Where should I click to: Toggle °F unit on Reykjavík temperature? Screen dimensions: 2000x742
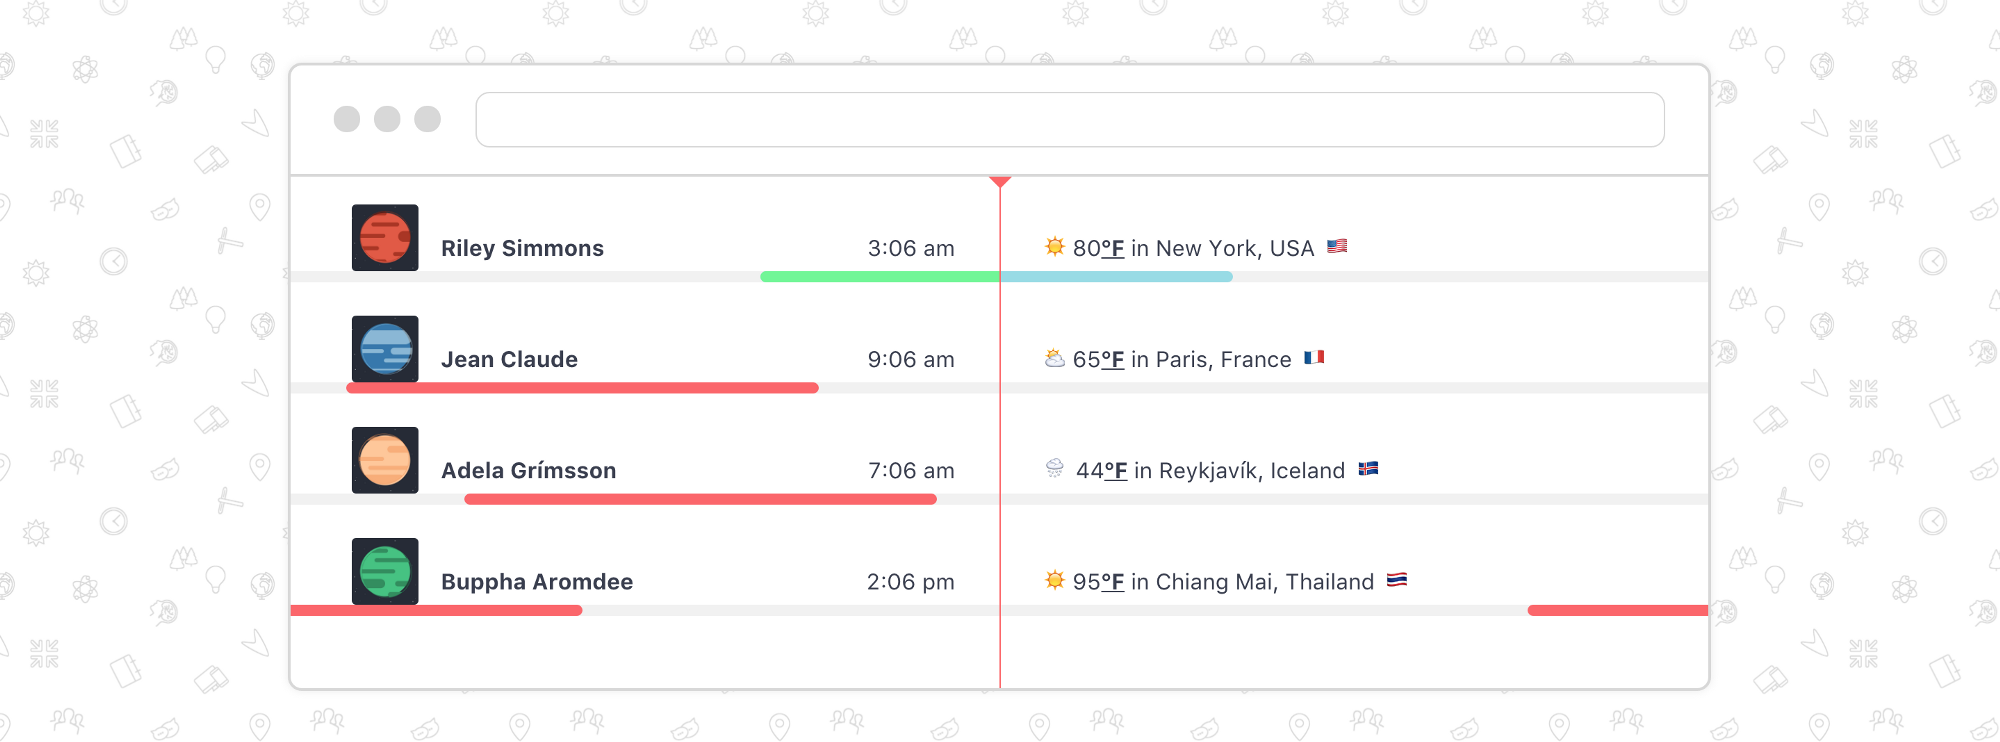click(1116, 470)
